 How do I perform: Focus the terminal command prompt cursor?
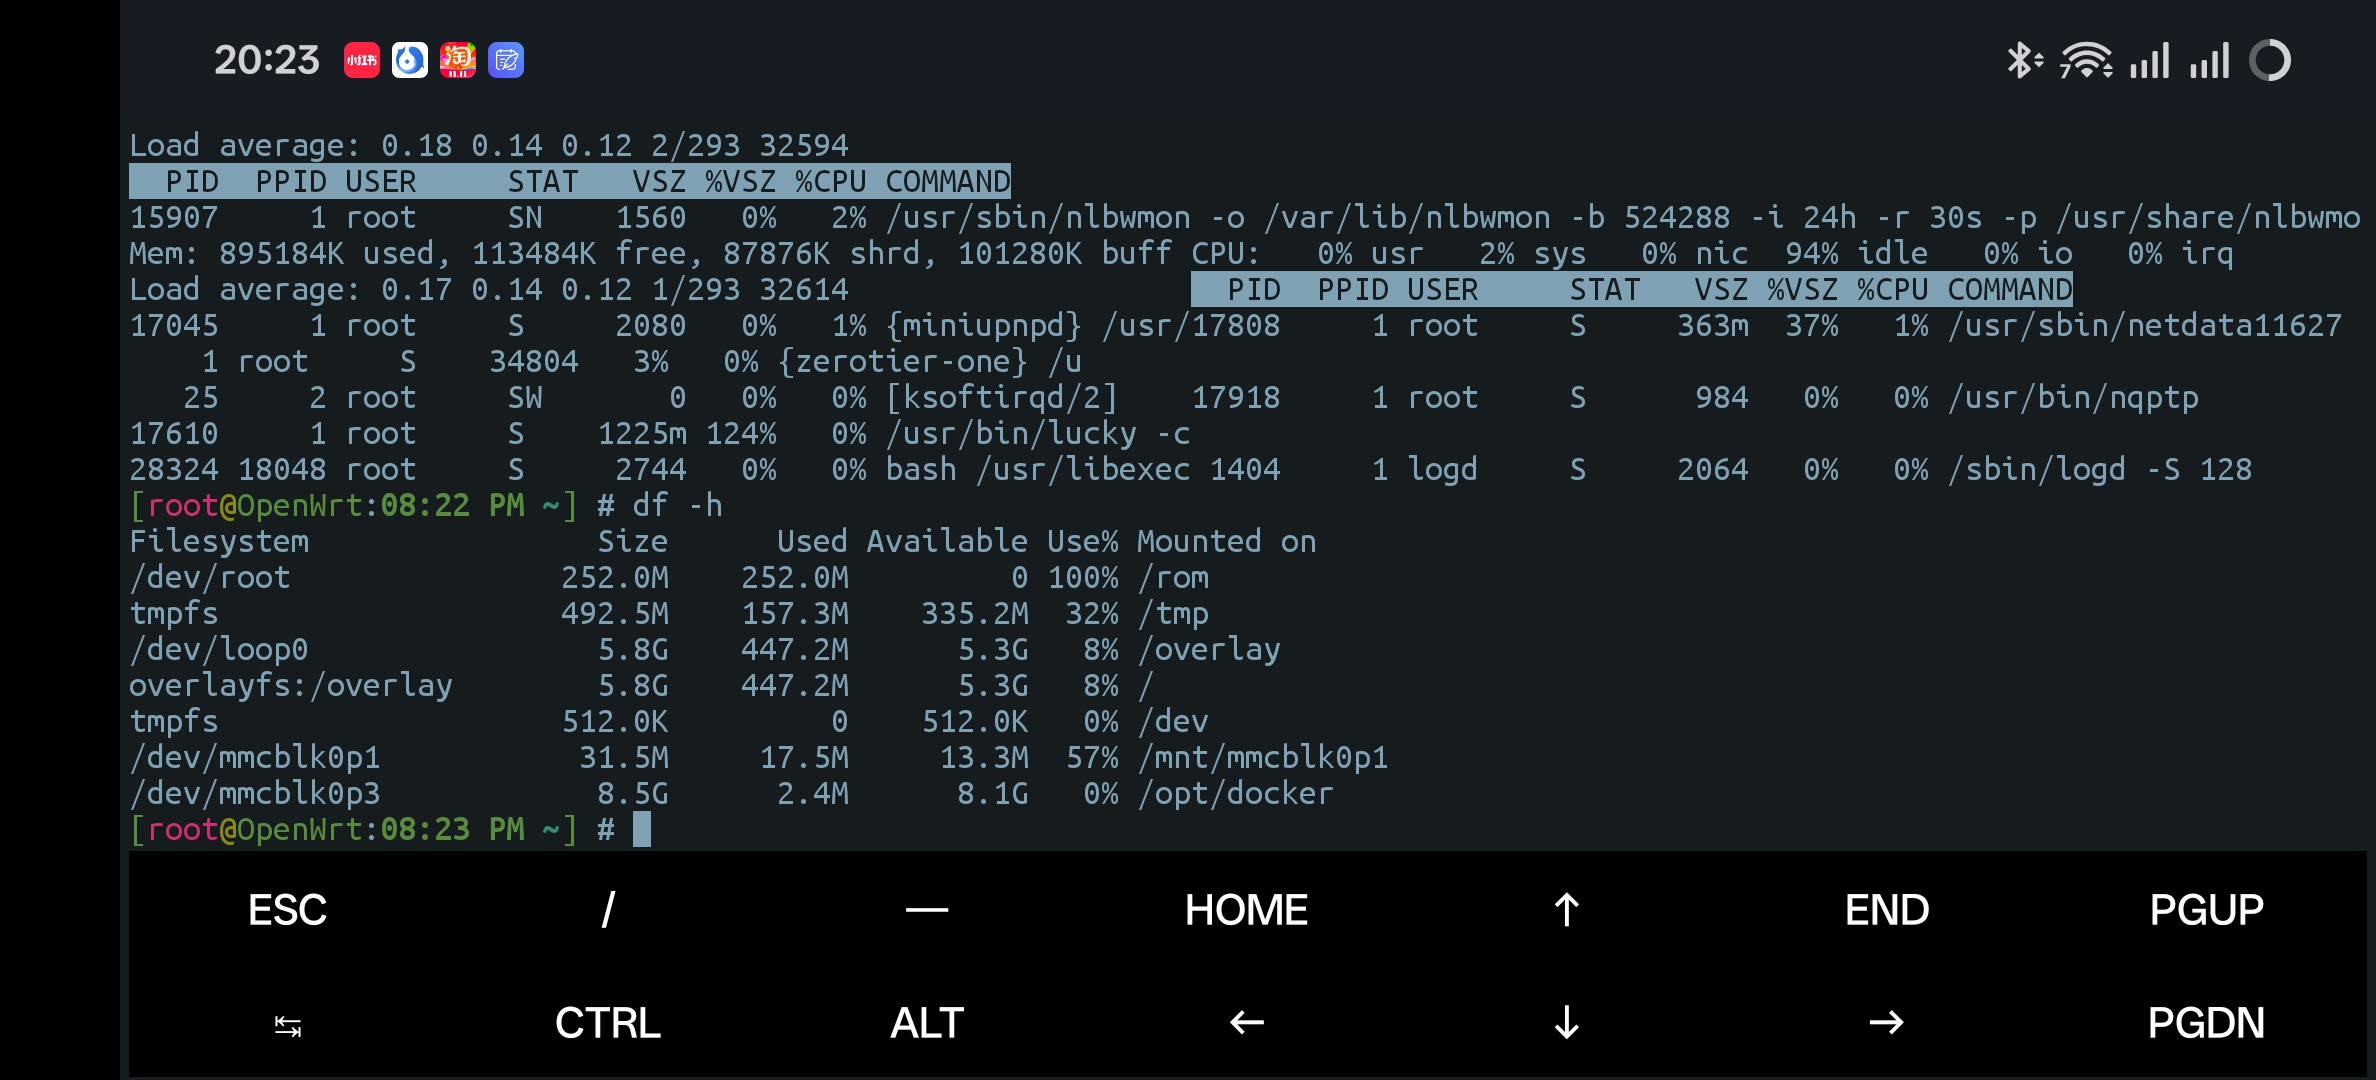642,829
